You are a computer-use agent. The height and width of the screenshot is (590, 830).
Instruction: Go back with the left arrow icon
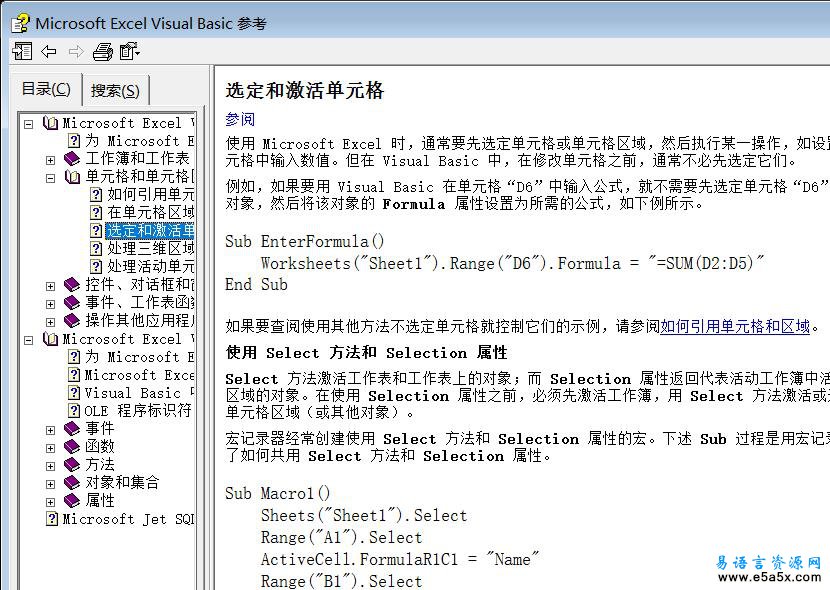coord(49,51)
